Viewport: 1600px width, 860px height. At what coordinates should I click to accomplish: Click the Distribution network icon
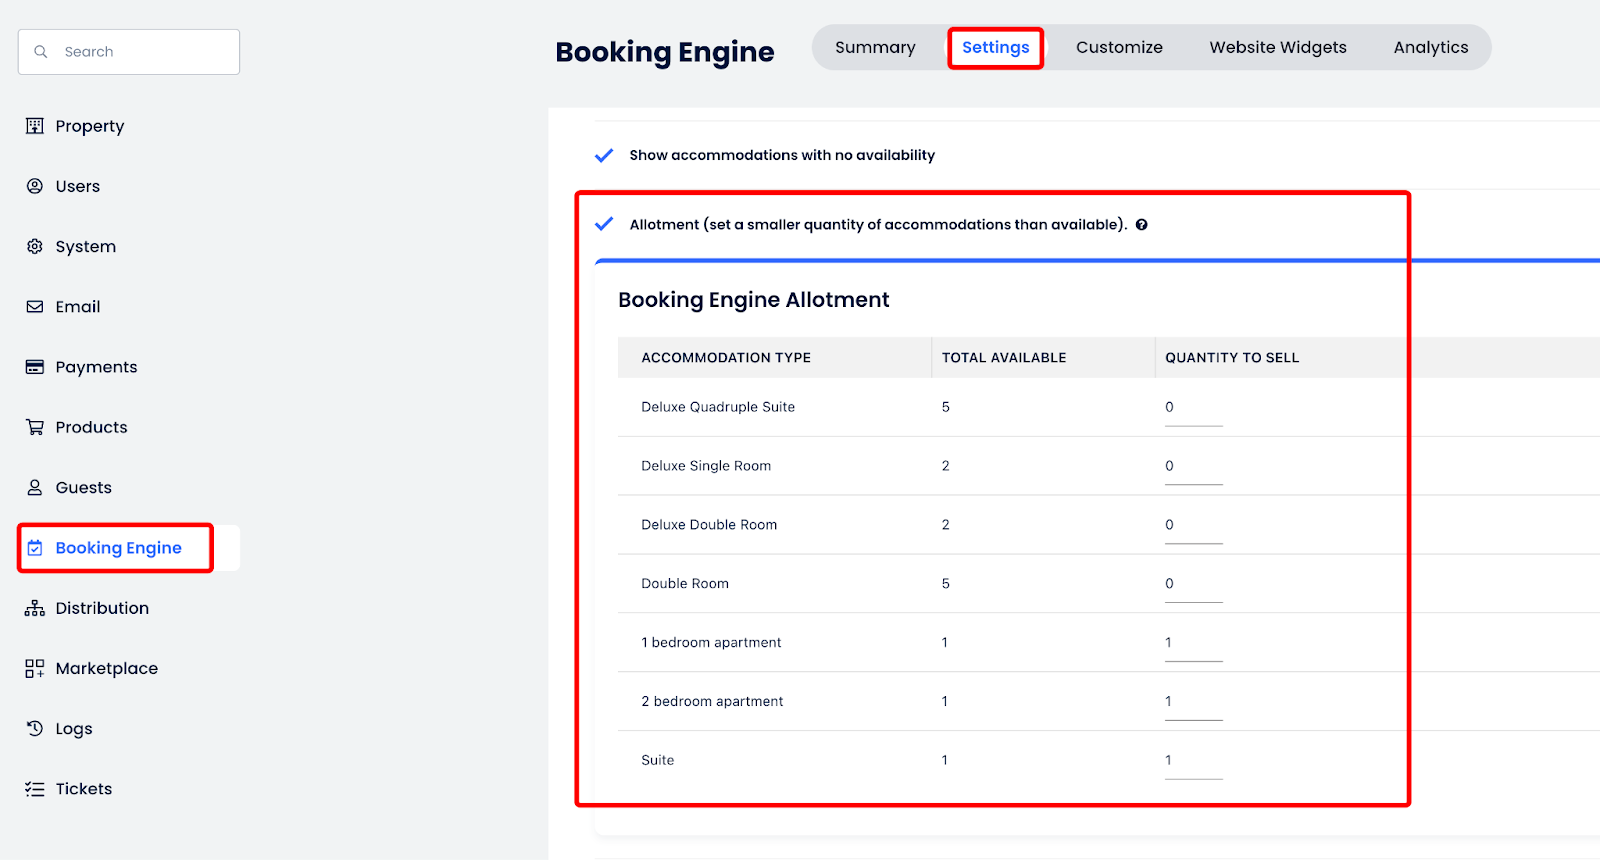(35, 608)
